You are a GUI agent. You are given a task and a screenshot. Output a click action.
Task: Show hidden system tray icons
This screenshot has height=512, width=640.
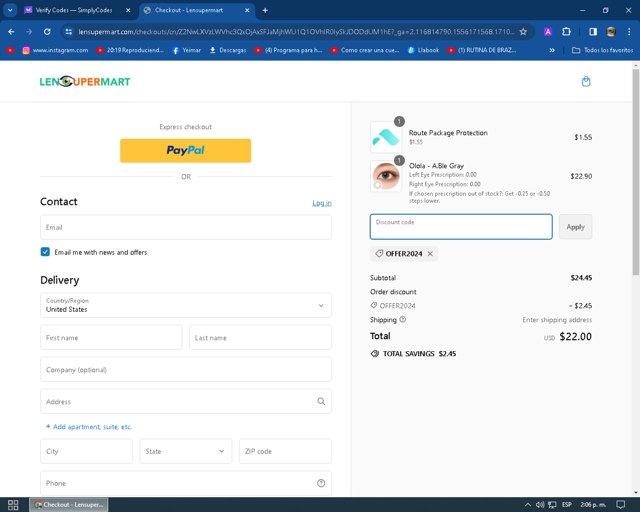(528, 505)
